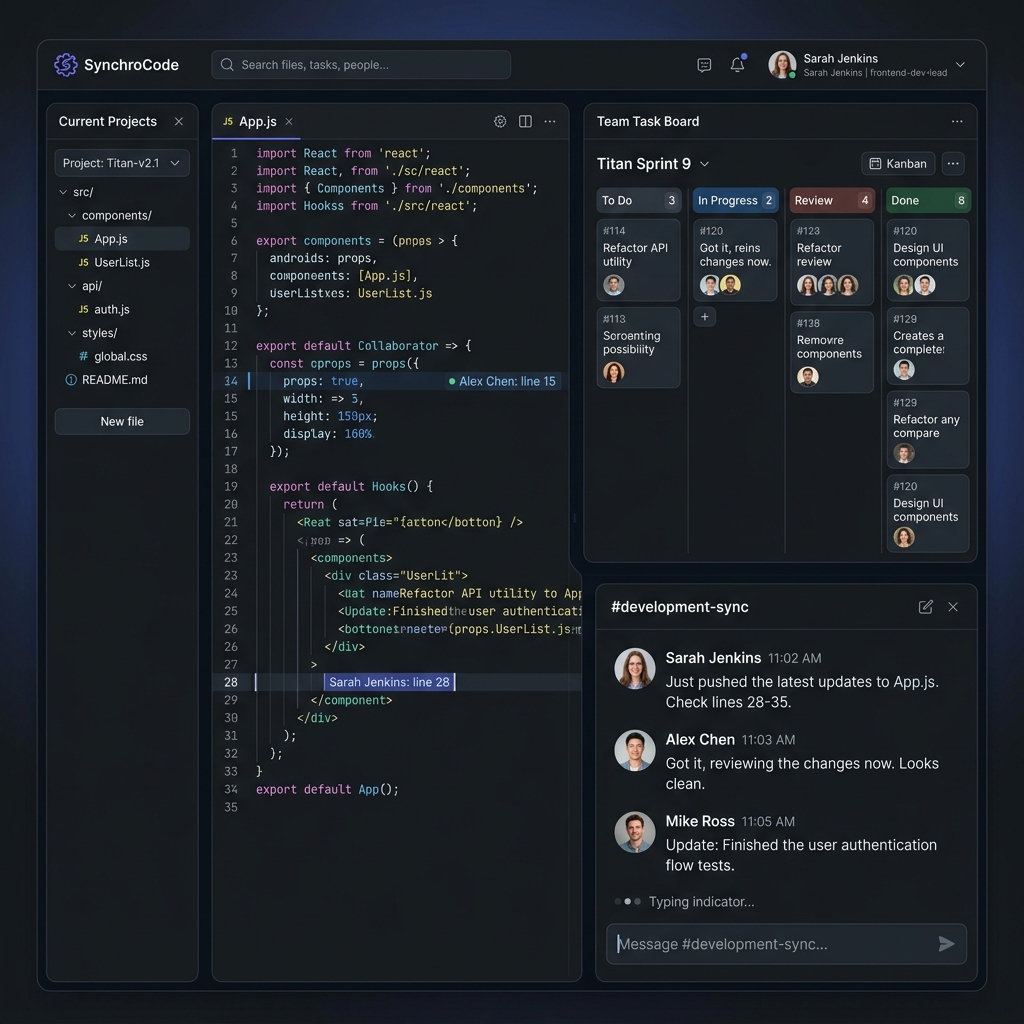Open global.css file

coord(122,357)
